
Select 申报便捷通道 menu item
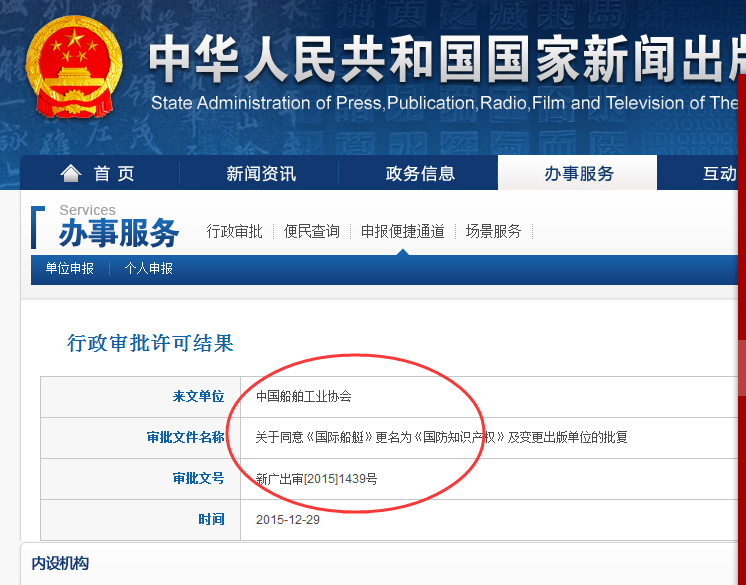click(x=402, y=231)
